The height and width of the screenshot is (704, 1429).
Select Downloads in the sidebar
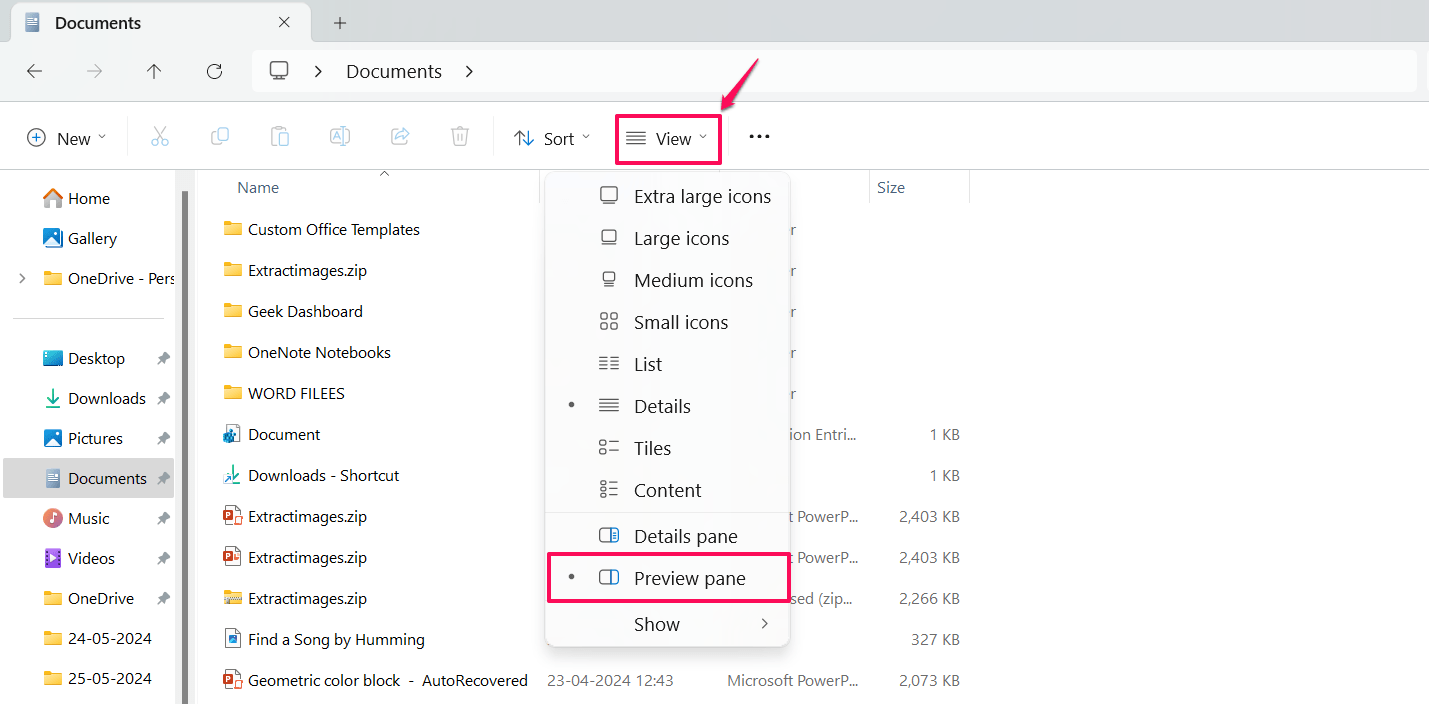coord(95,398)
